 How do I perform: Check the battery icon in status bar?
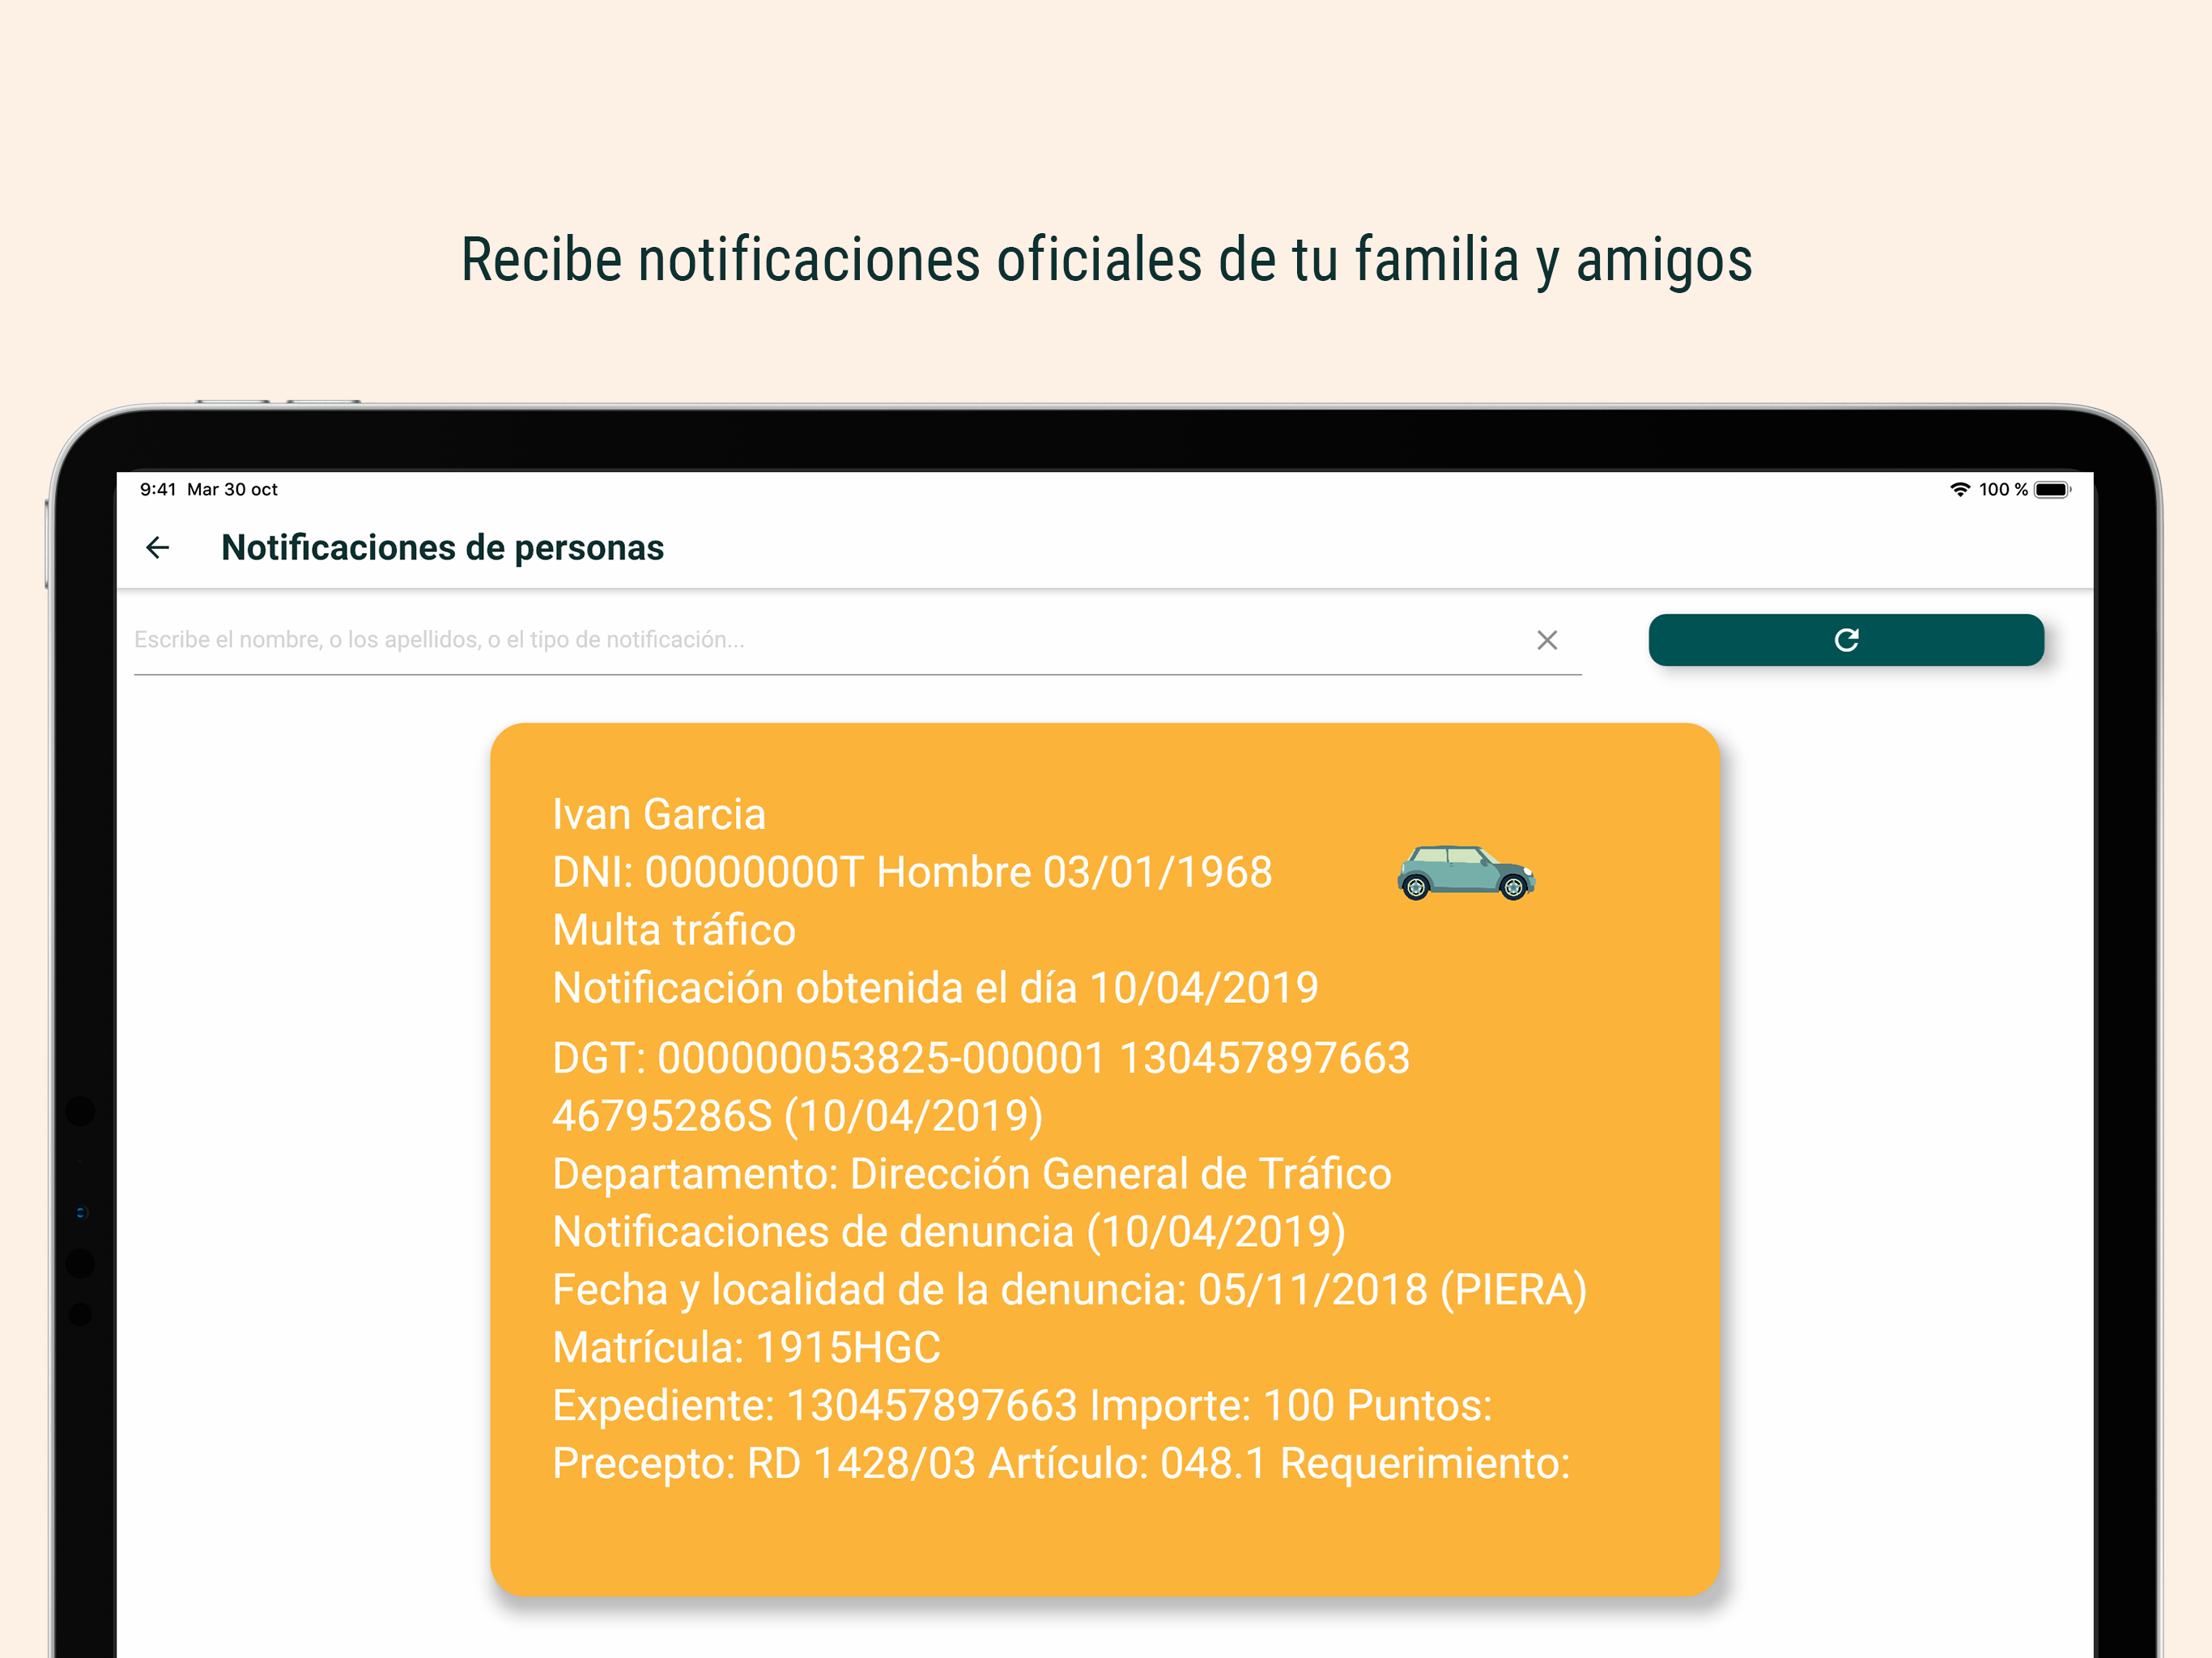(x=2052, y=490)
